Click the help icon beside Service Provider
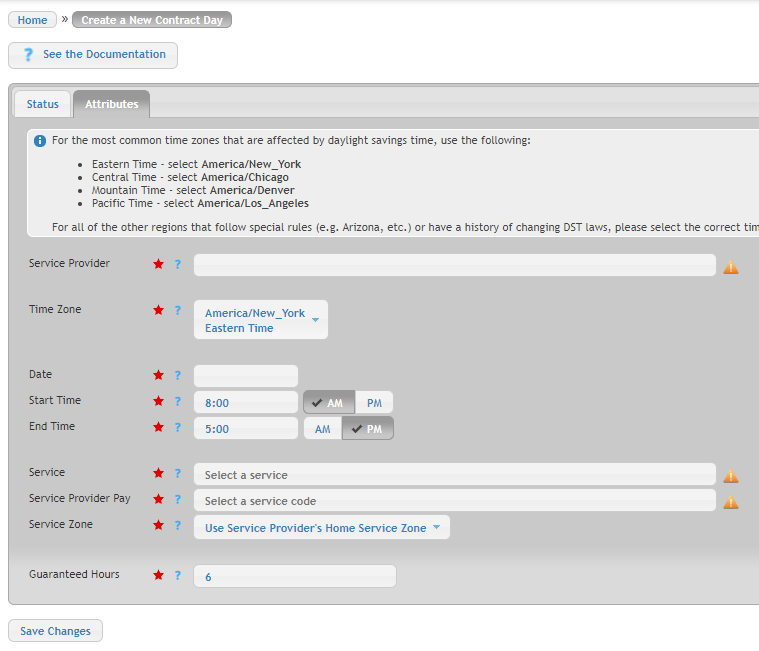 (x=178, y=264)
